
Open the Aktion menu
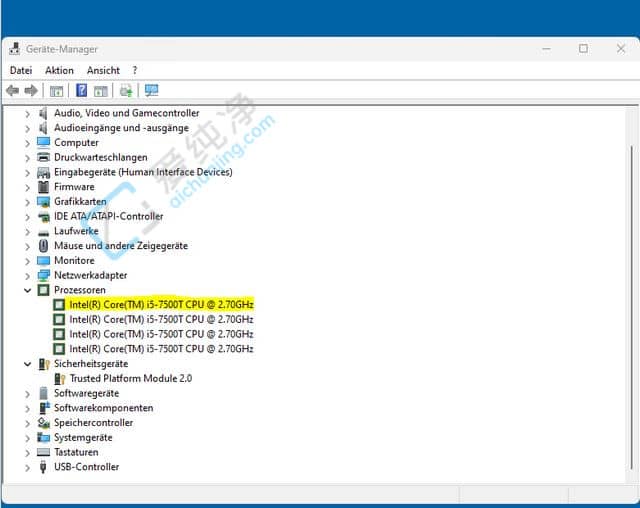[59, 70]
